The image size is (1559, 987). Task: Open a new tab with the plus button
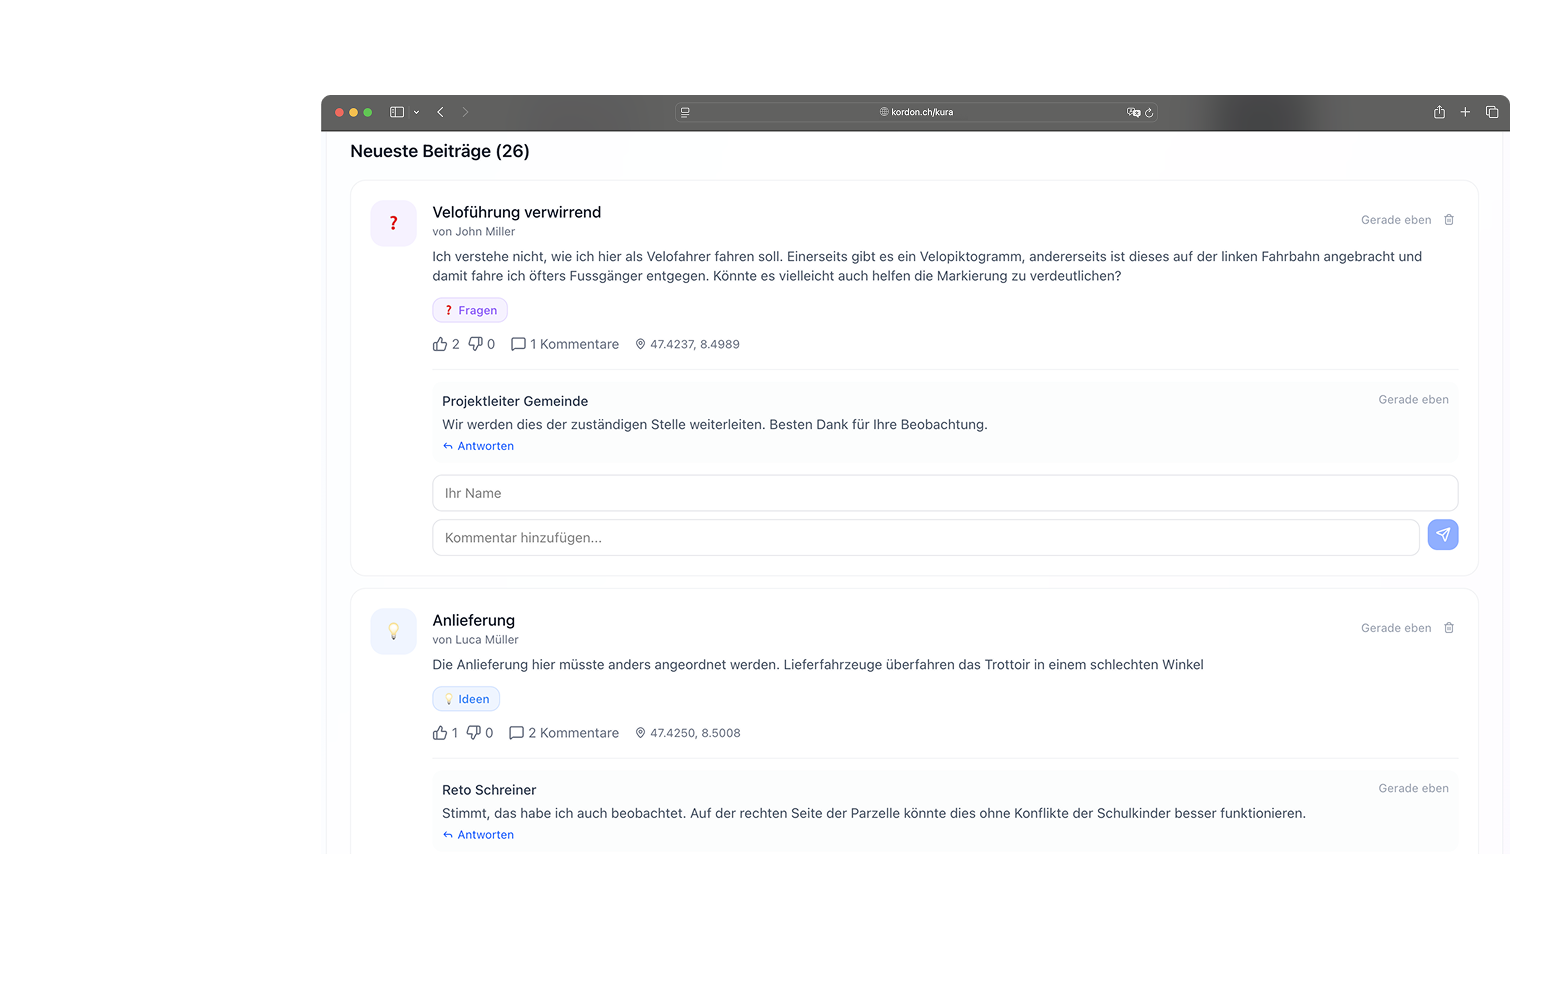[x=1465, y=112]
